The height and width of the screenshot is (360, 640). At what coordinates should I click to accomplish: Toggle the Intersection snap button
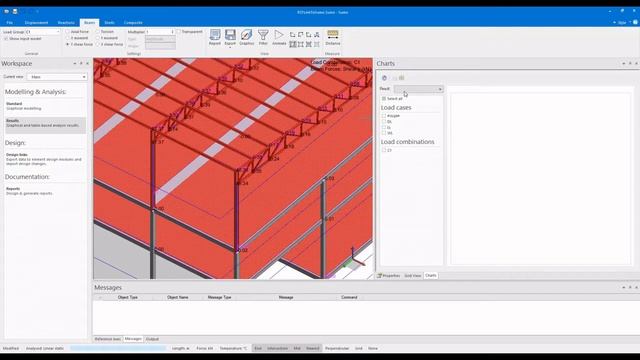click(x=278, y=349)
